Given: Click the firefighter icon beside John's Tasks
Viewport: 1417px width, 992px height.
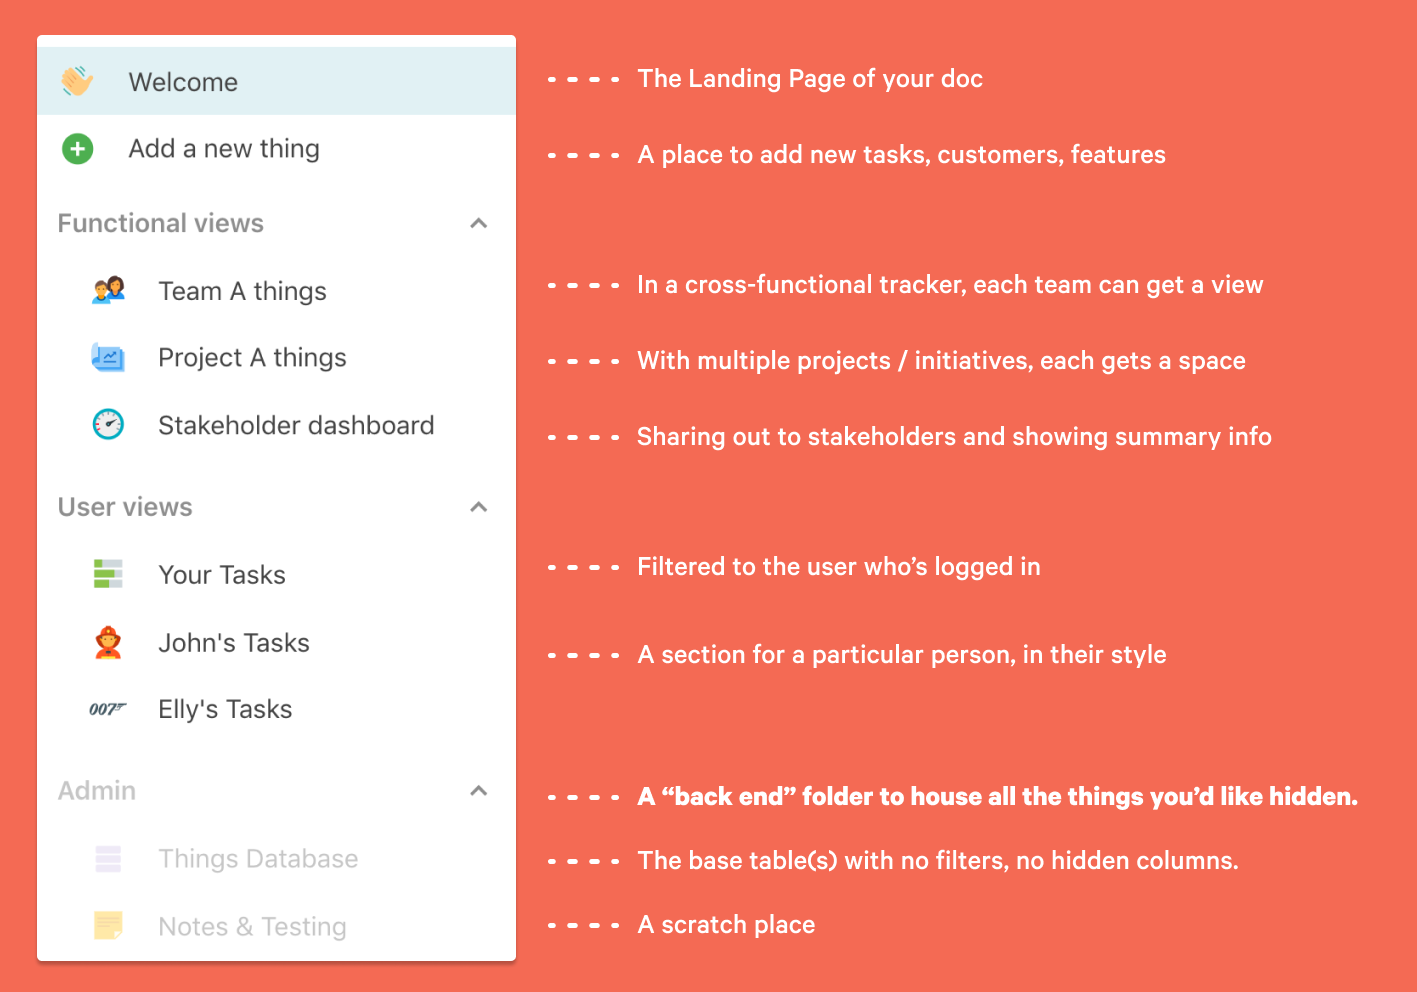Looking at the screenshot, I should tap(108, 642).
